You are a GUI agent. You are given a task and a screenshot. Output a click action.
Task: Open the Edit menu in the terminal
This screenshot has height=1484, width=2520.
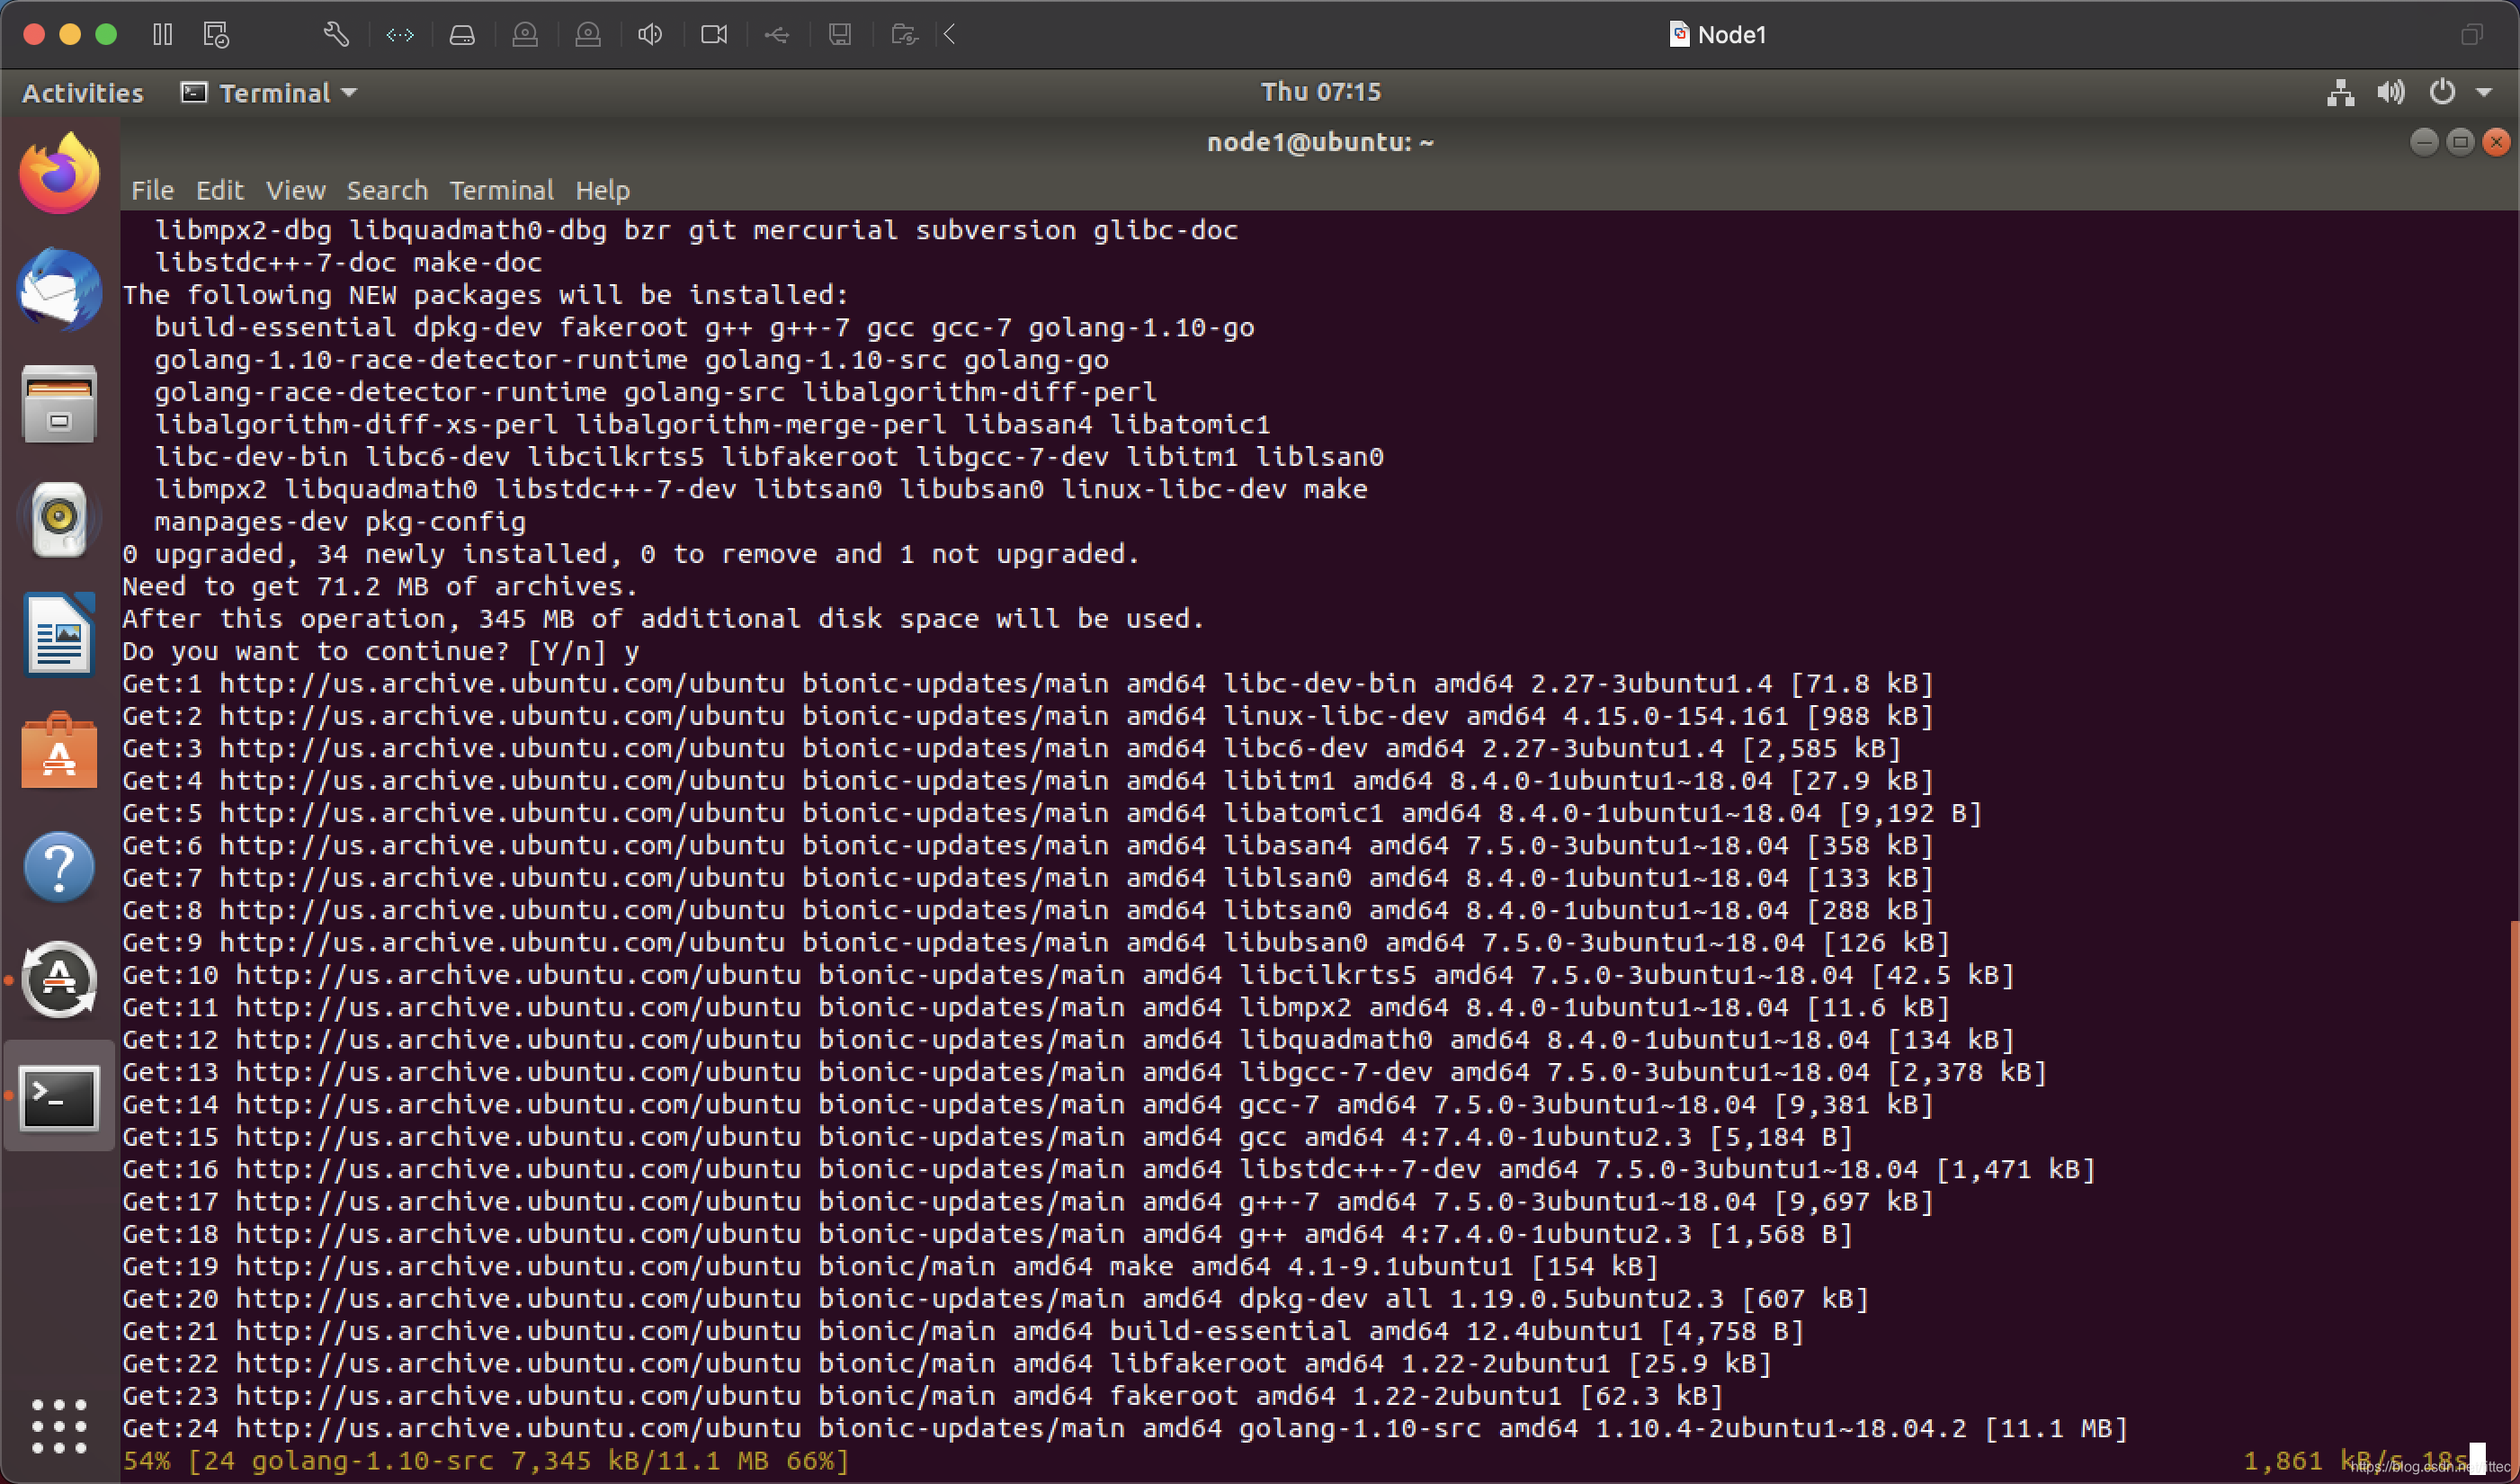coord(219,190)
